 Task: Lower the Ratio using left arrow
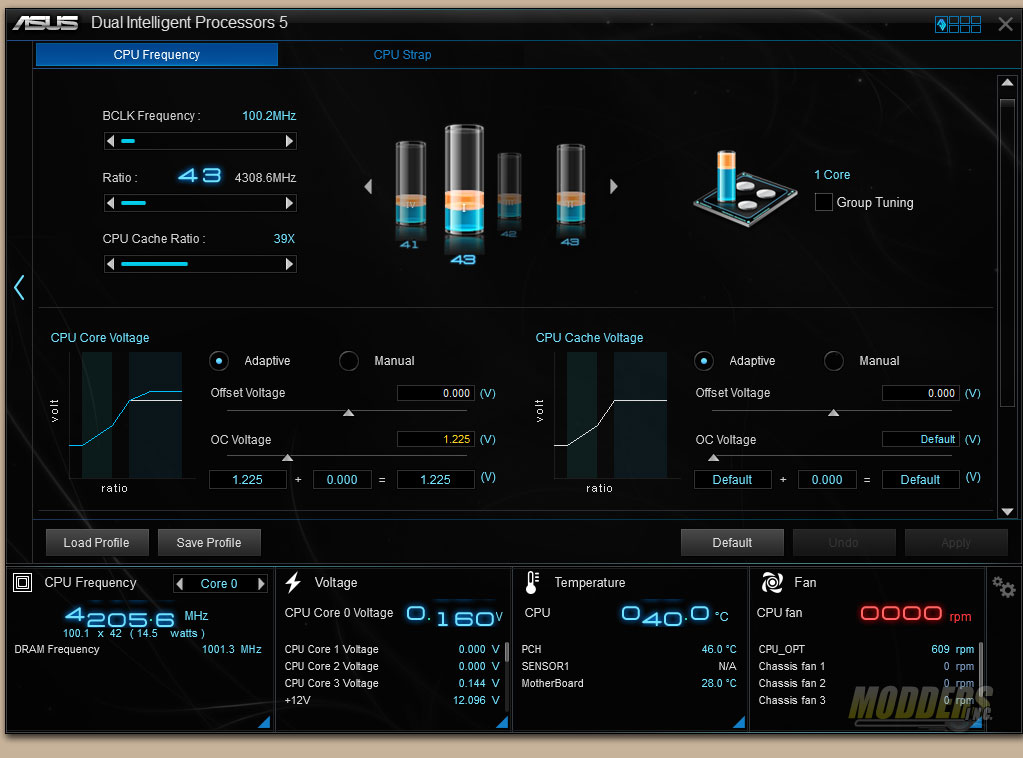(110, 203)
